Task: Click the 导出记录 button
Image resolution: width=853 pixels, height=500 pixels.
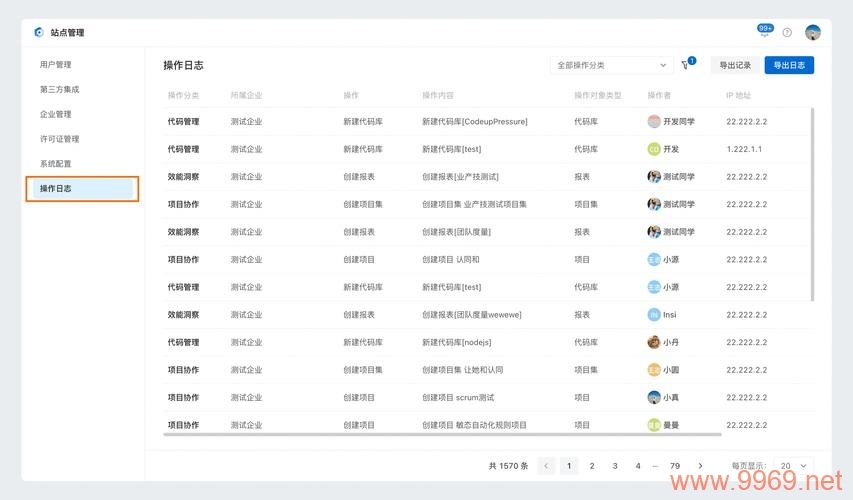Action: click(x=735, y=65)
